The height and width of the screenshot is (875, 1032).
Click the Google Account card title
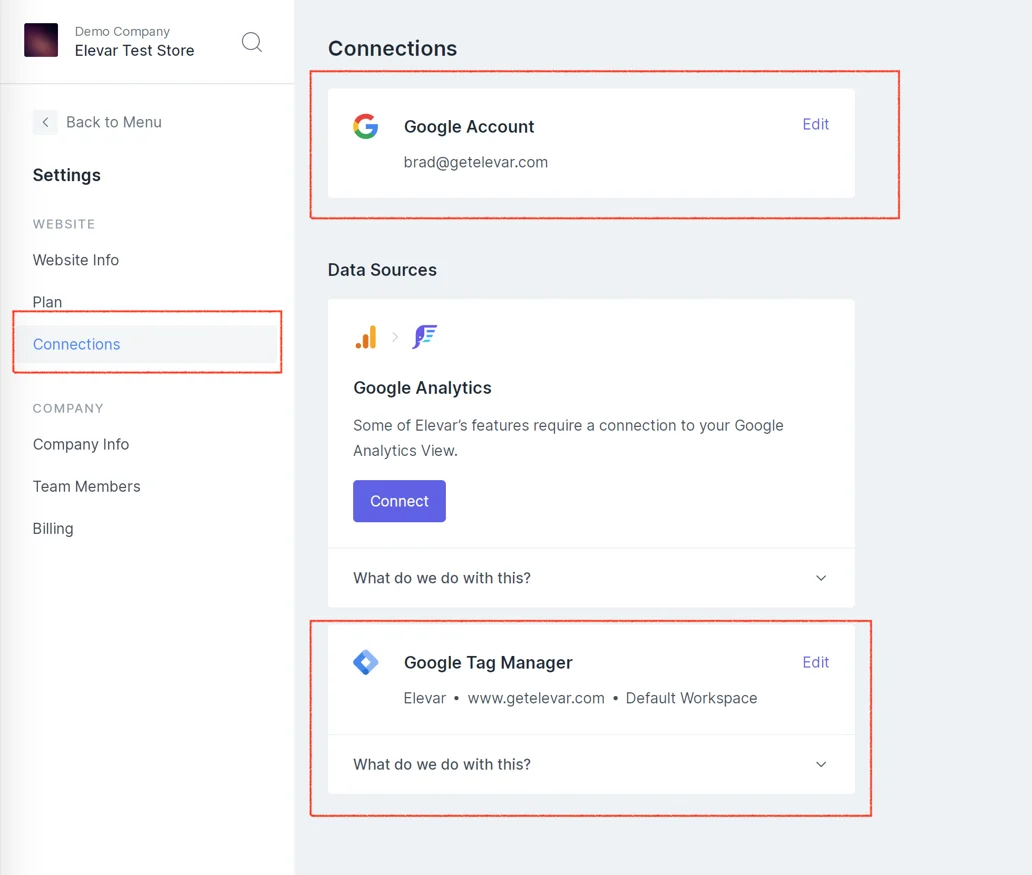point(469,126)
